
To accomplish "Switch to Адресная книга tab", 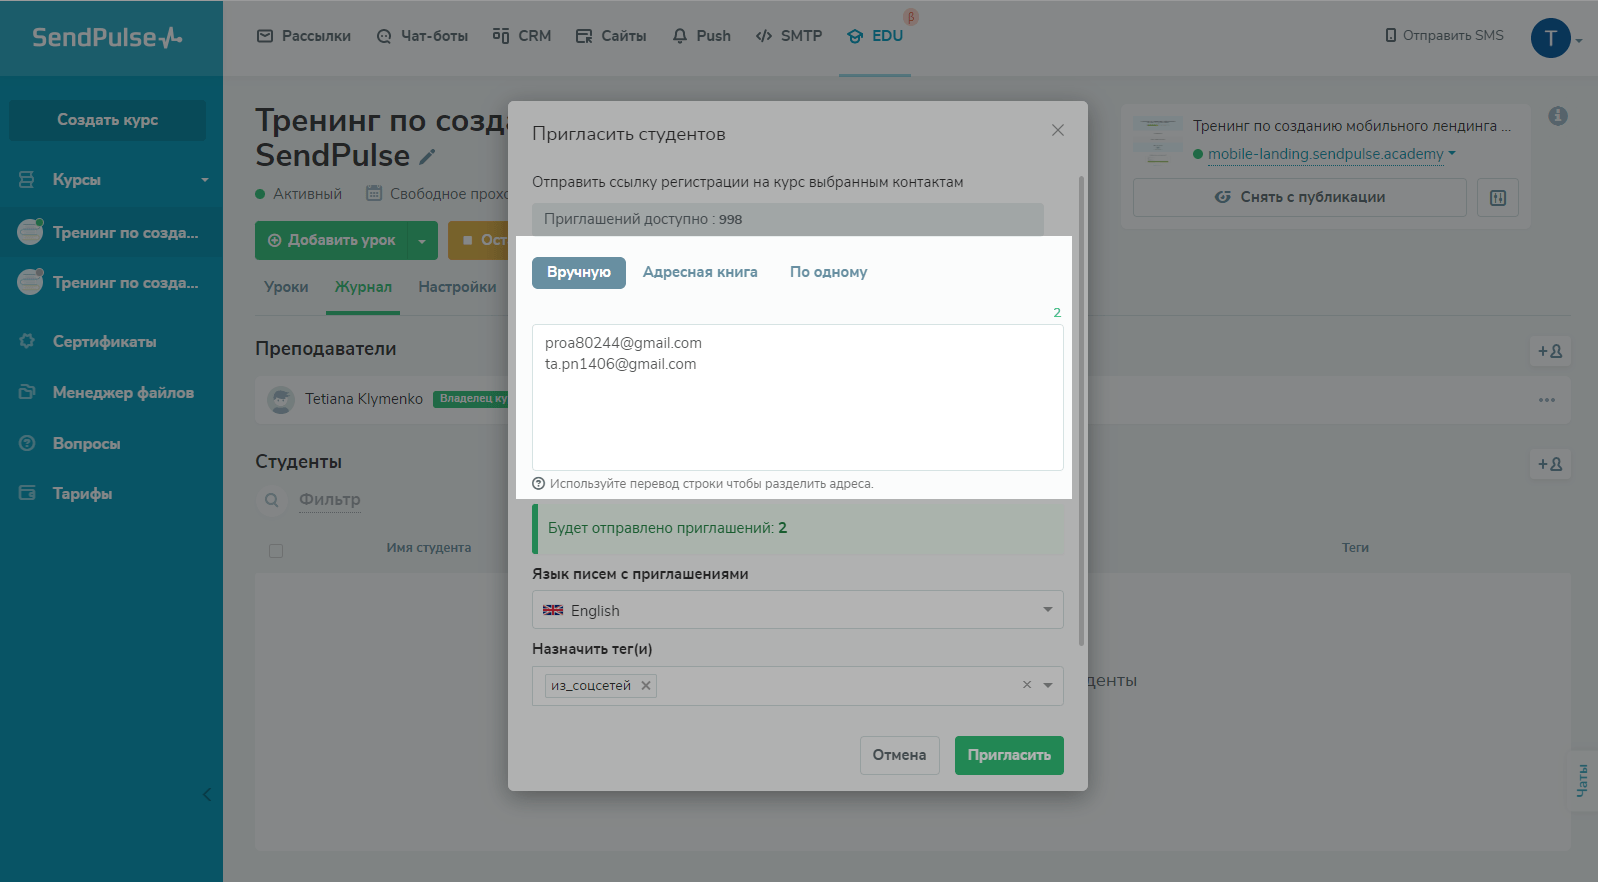I will [700, 272].
